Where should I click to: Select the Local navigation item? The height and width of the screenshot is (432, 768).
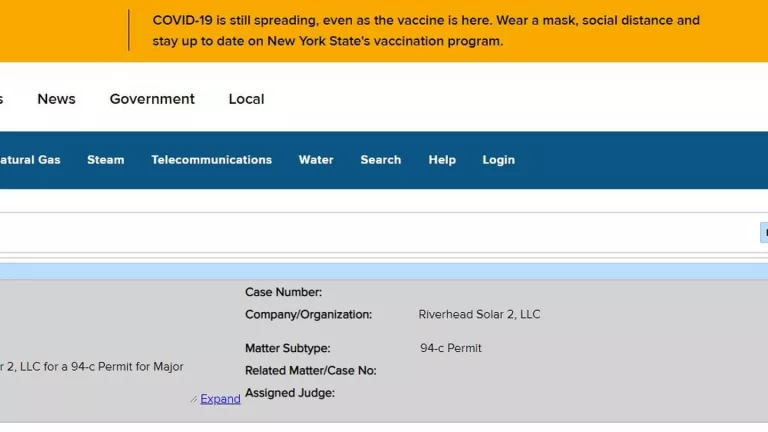pyautogui.click(x=246, y=99)
